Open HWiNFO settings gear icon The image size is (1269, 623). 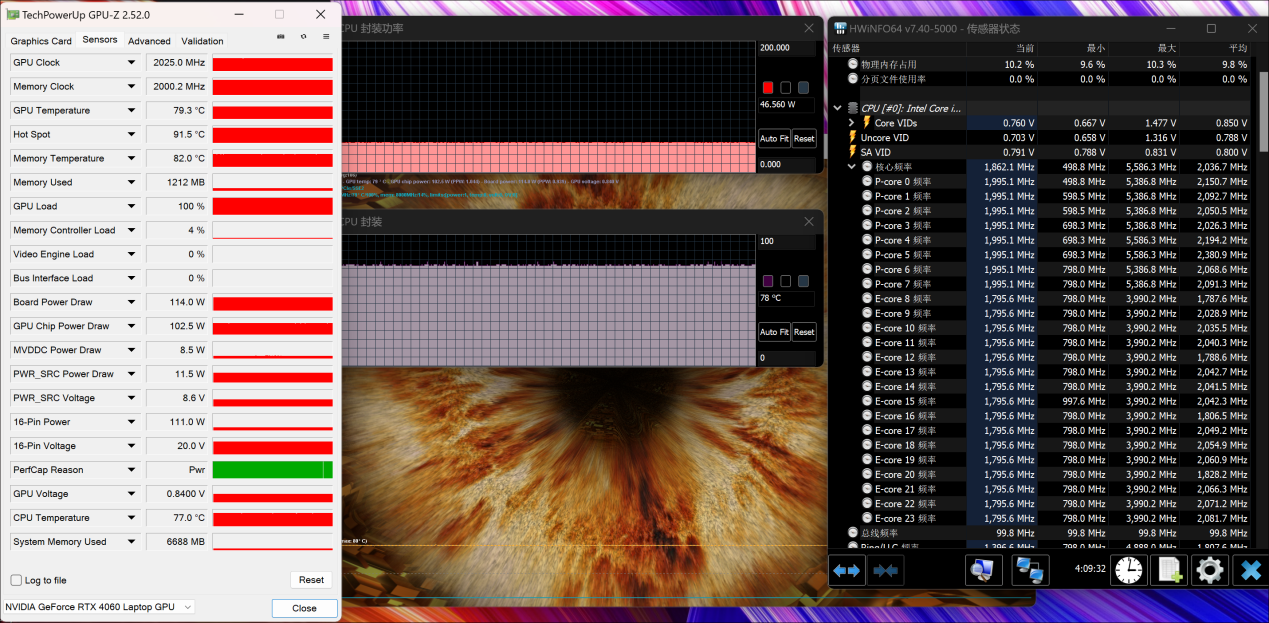pyautogui.click(x=1209, y=570)
